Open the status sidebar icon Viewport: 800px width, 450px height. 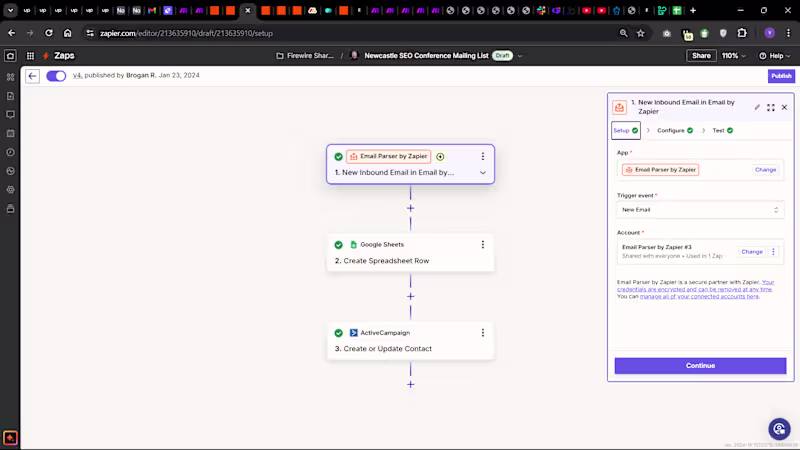tap(10, 171)
